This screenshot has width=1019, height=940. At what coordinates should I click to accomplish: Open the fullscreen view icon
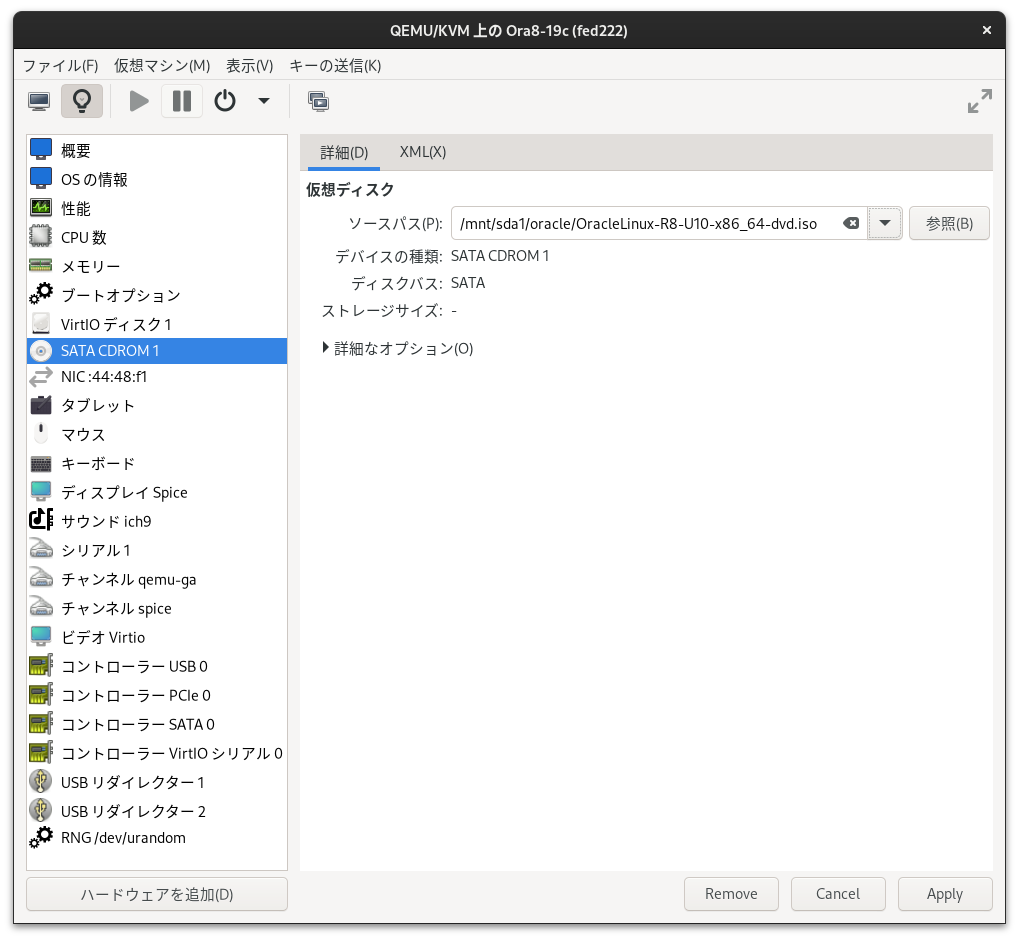pyautogui.click(x=979, y=100)
